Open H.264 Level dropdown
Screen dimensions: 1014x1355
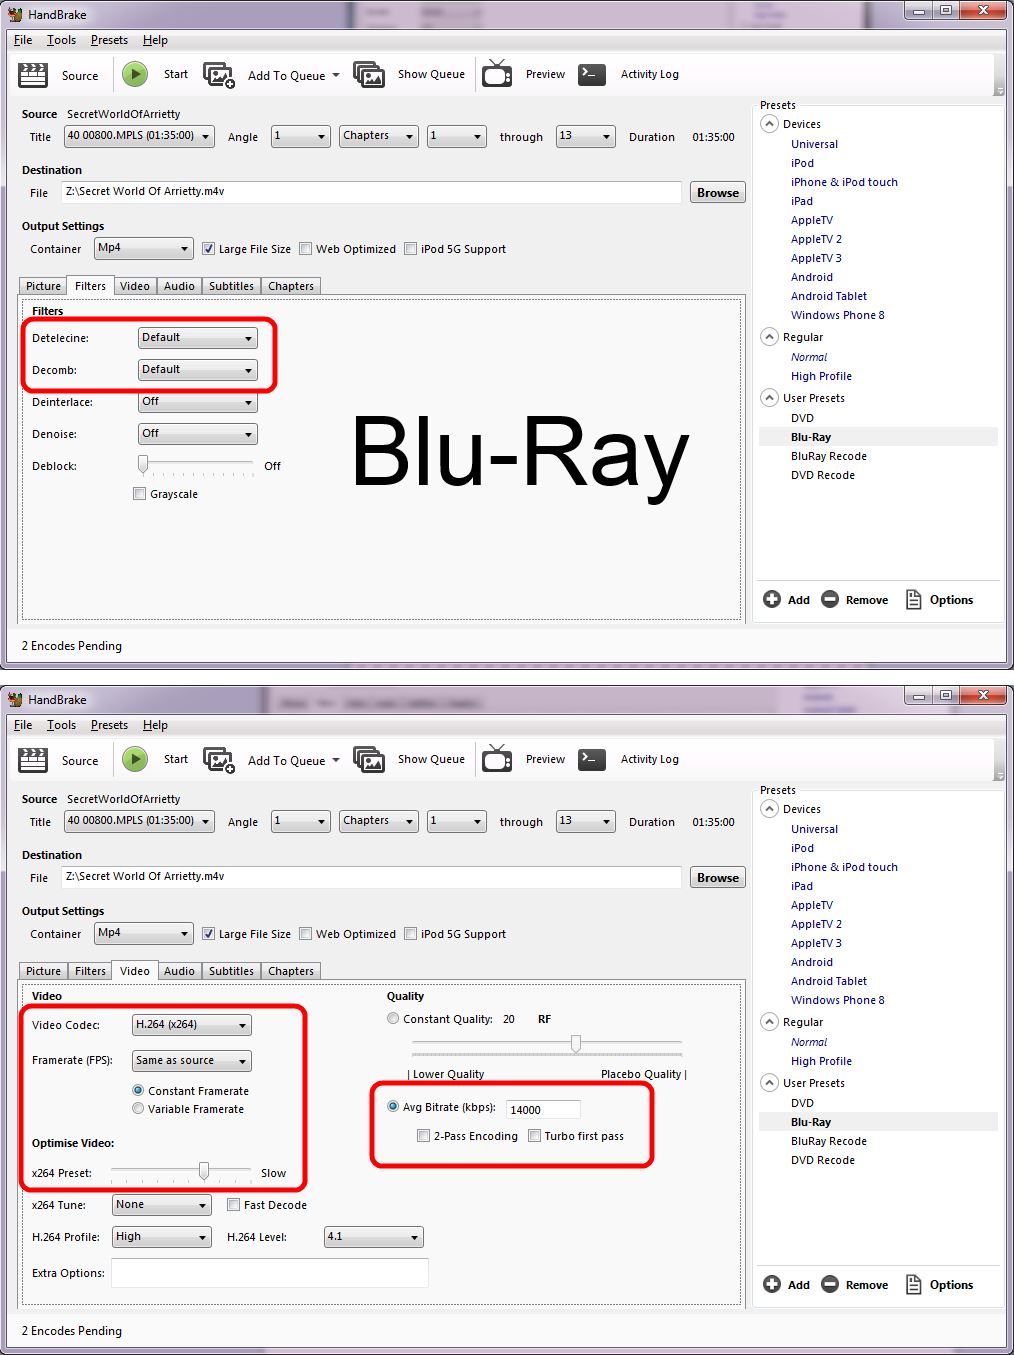pyautogui.click(x=374, y=1237)
